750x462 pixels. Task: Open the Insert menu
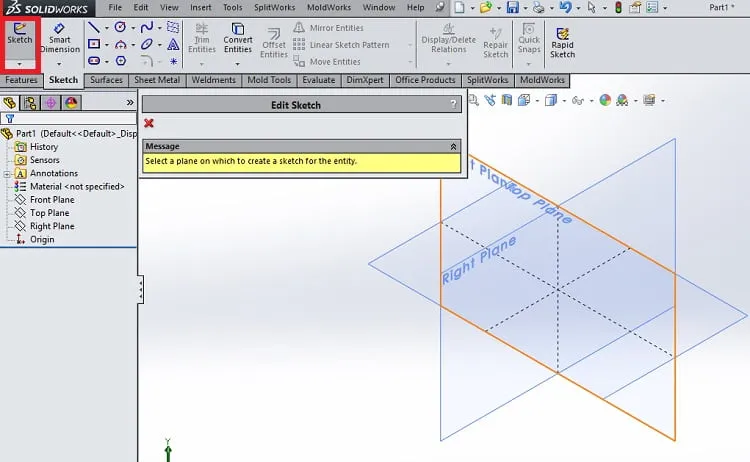point(200,7)
